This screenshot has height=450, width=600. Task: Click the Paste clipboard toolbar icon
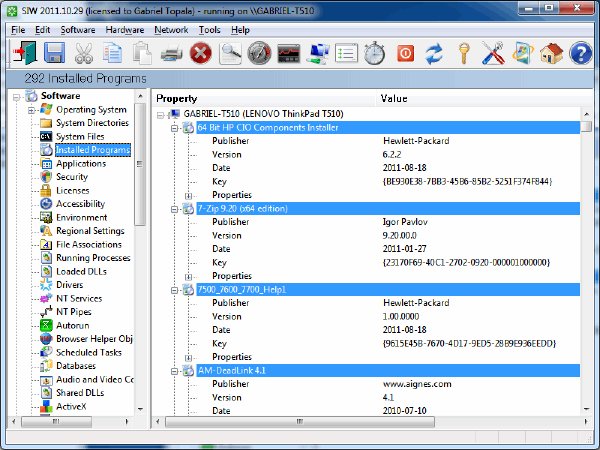coord(142,53)
